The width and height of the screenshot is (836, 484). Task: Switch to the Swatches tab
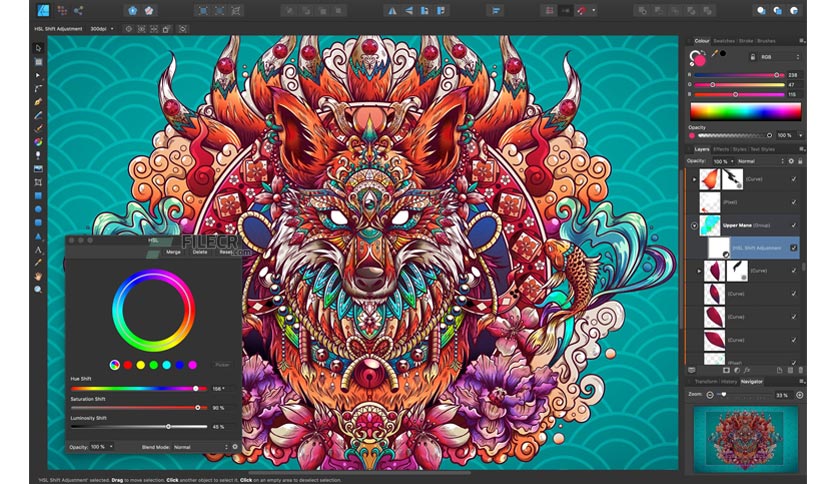(723, 41)
